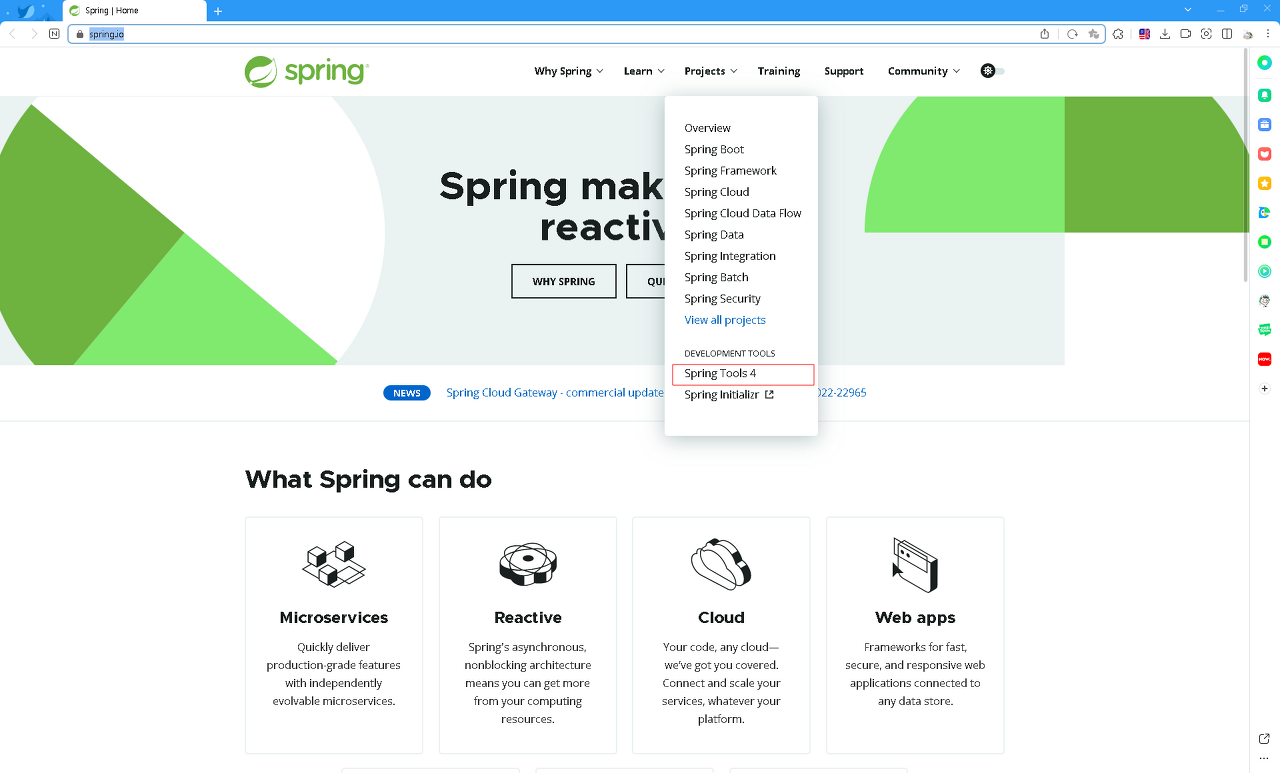Go forward to the next page
The width and height of the screenshot is (1280, 773).
click(x=34, y=33)
